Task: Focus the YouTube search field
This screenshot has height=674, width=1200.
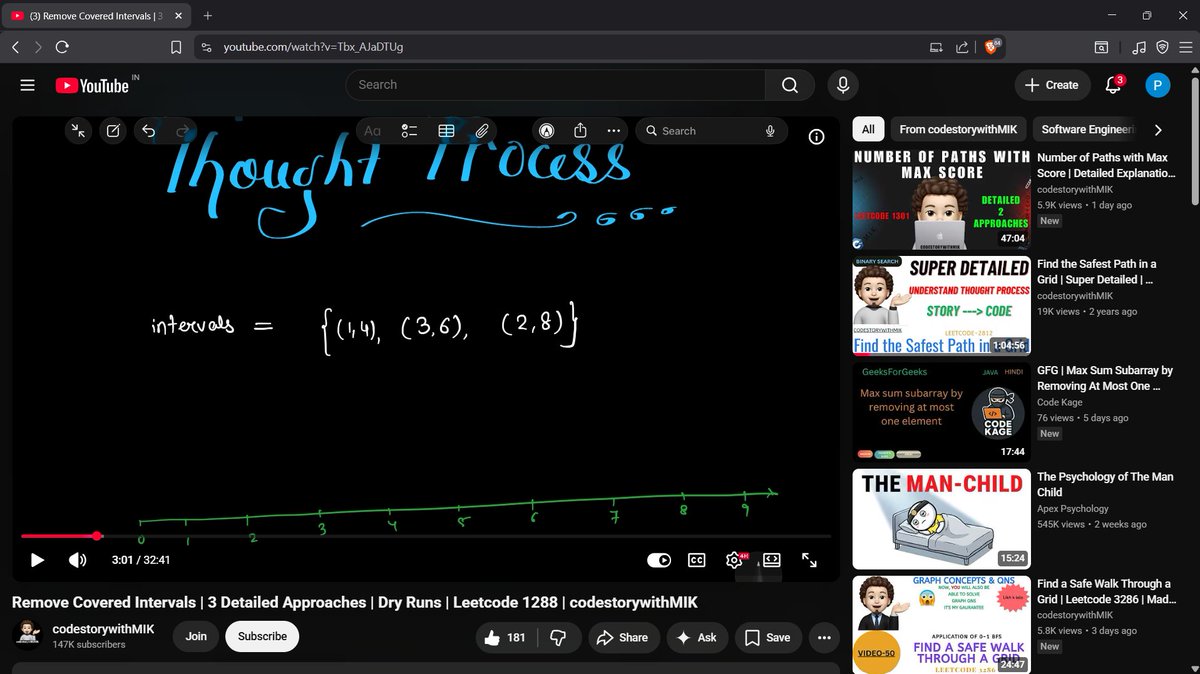Action: coord(555,85)
